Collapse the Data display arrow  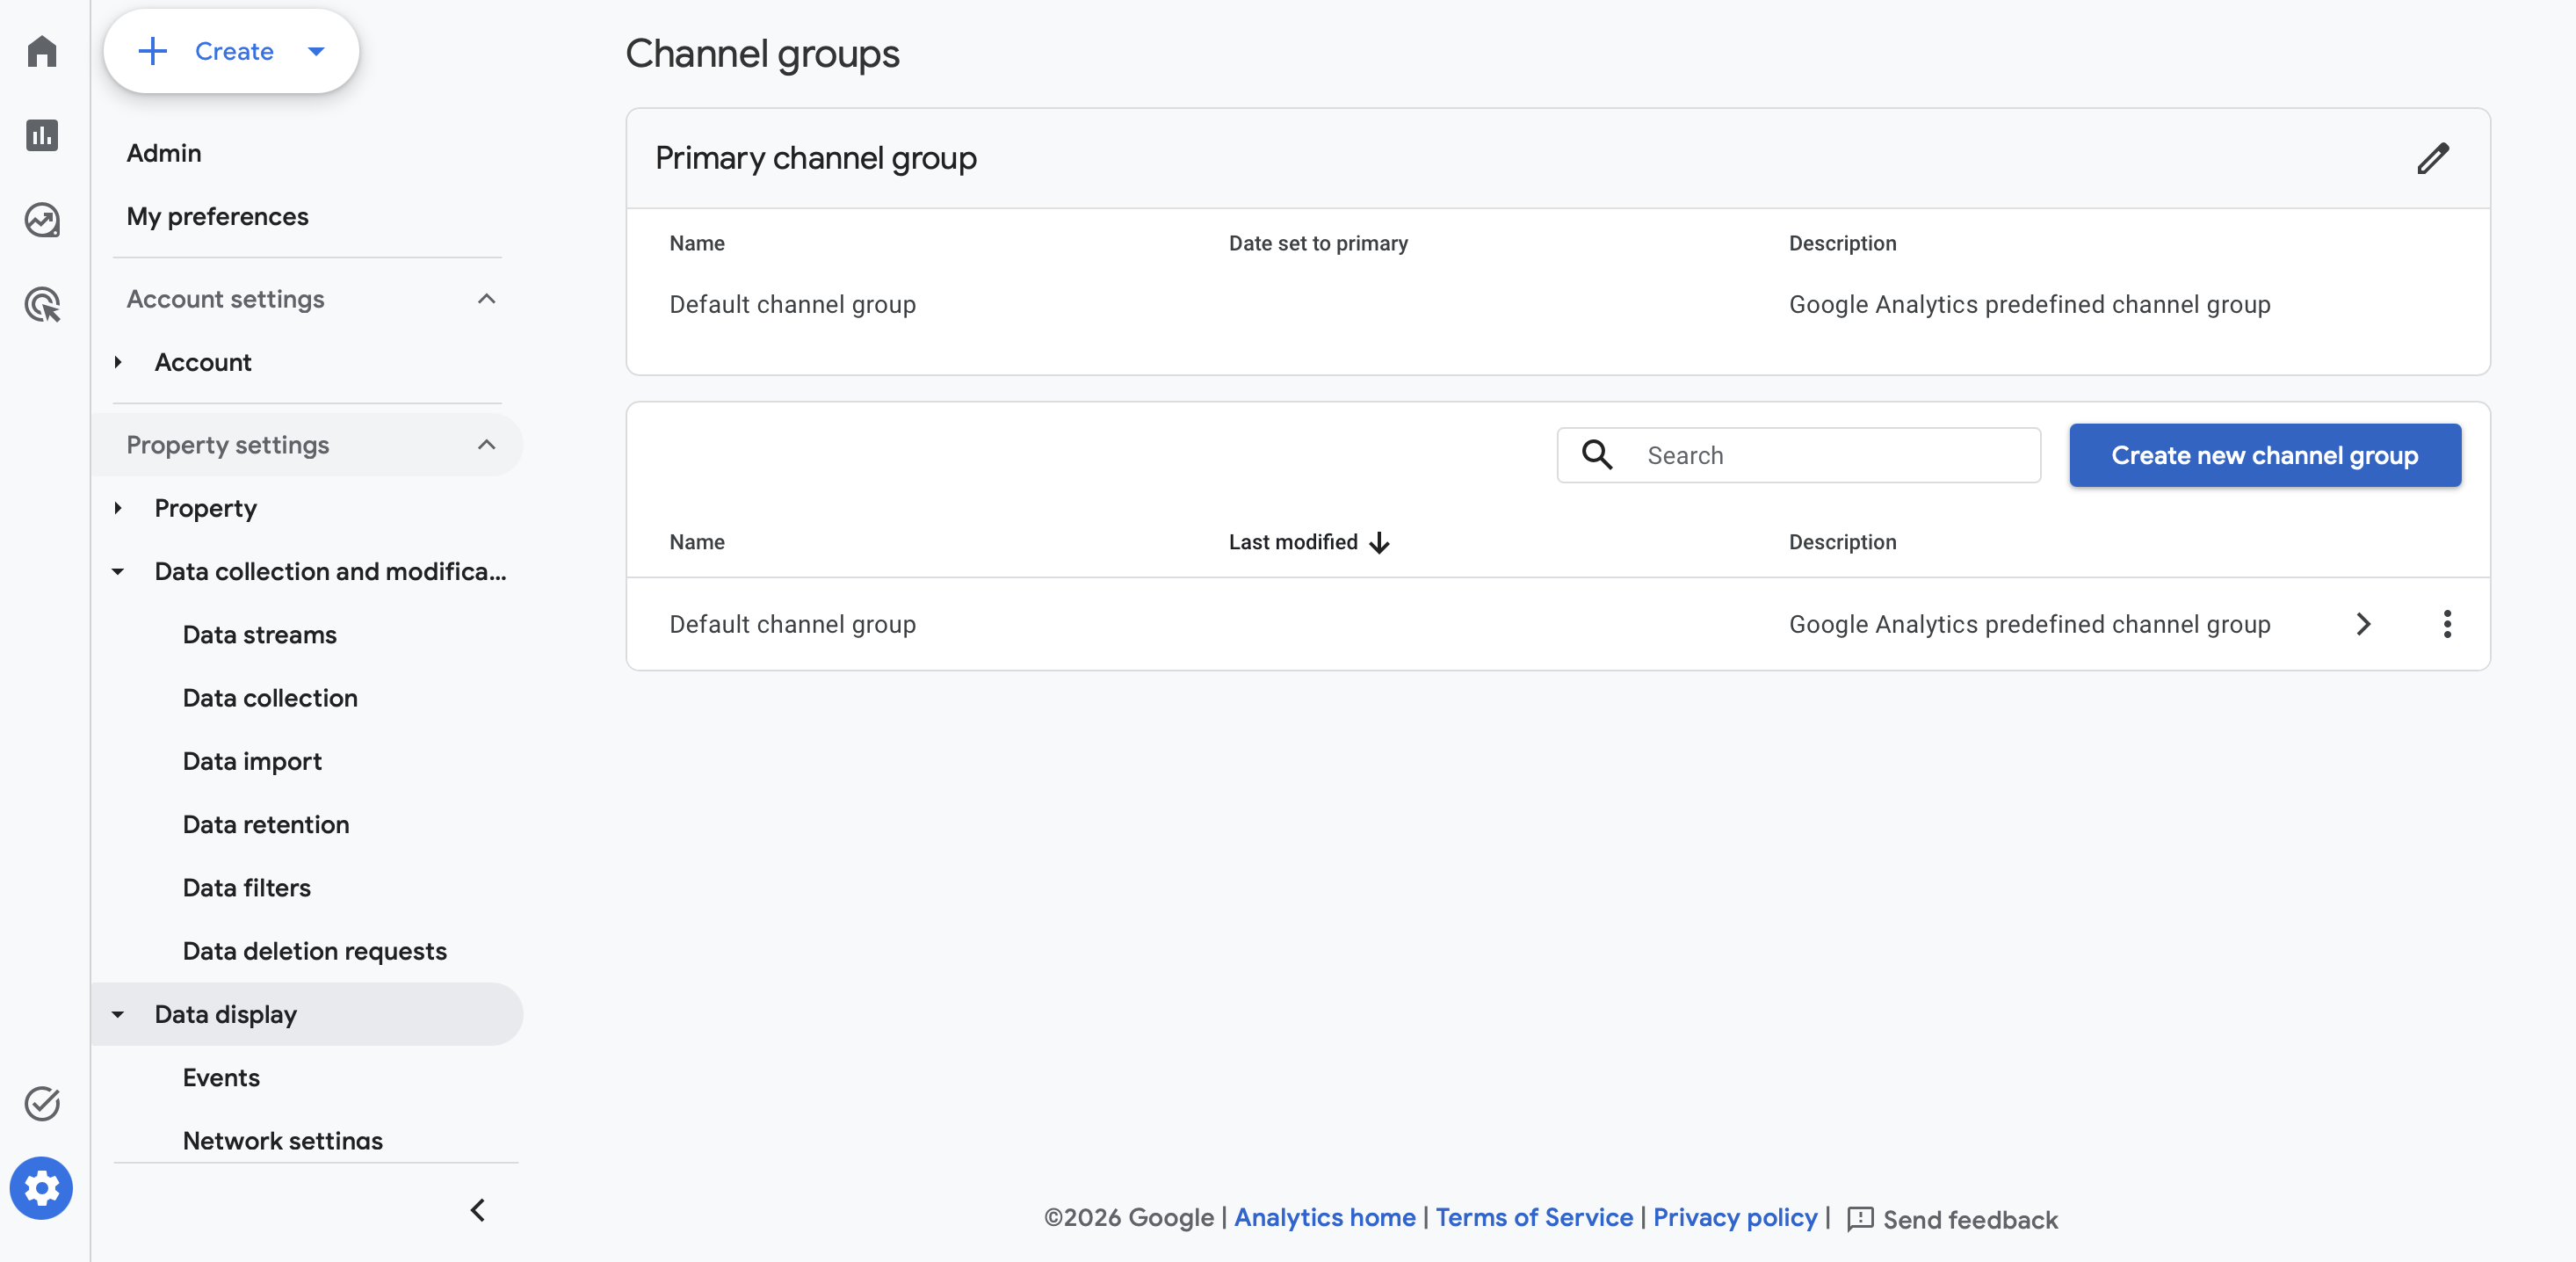coord(118,1014)
